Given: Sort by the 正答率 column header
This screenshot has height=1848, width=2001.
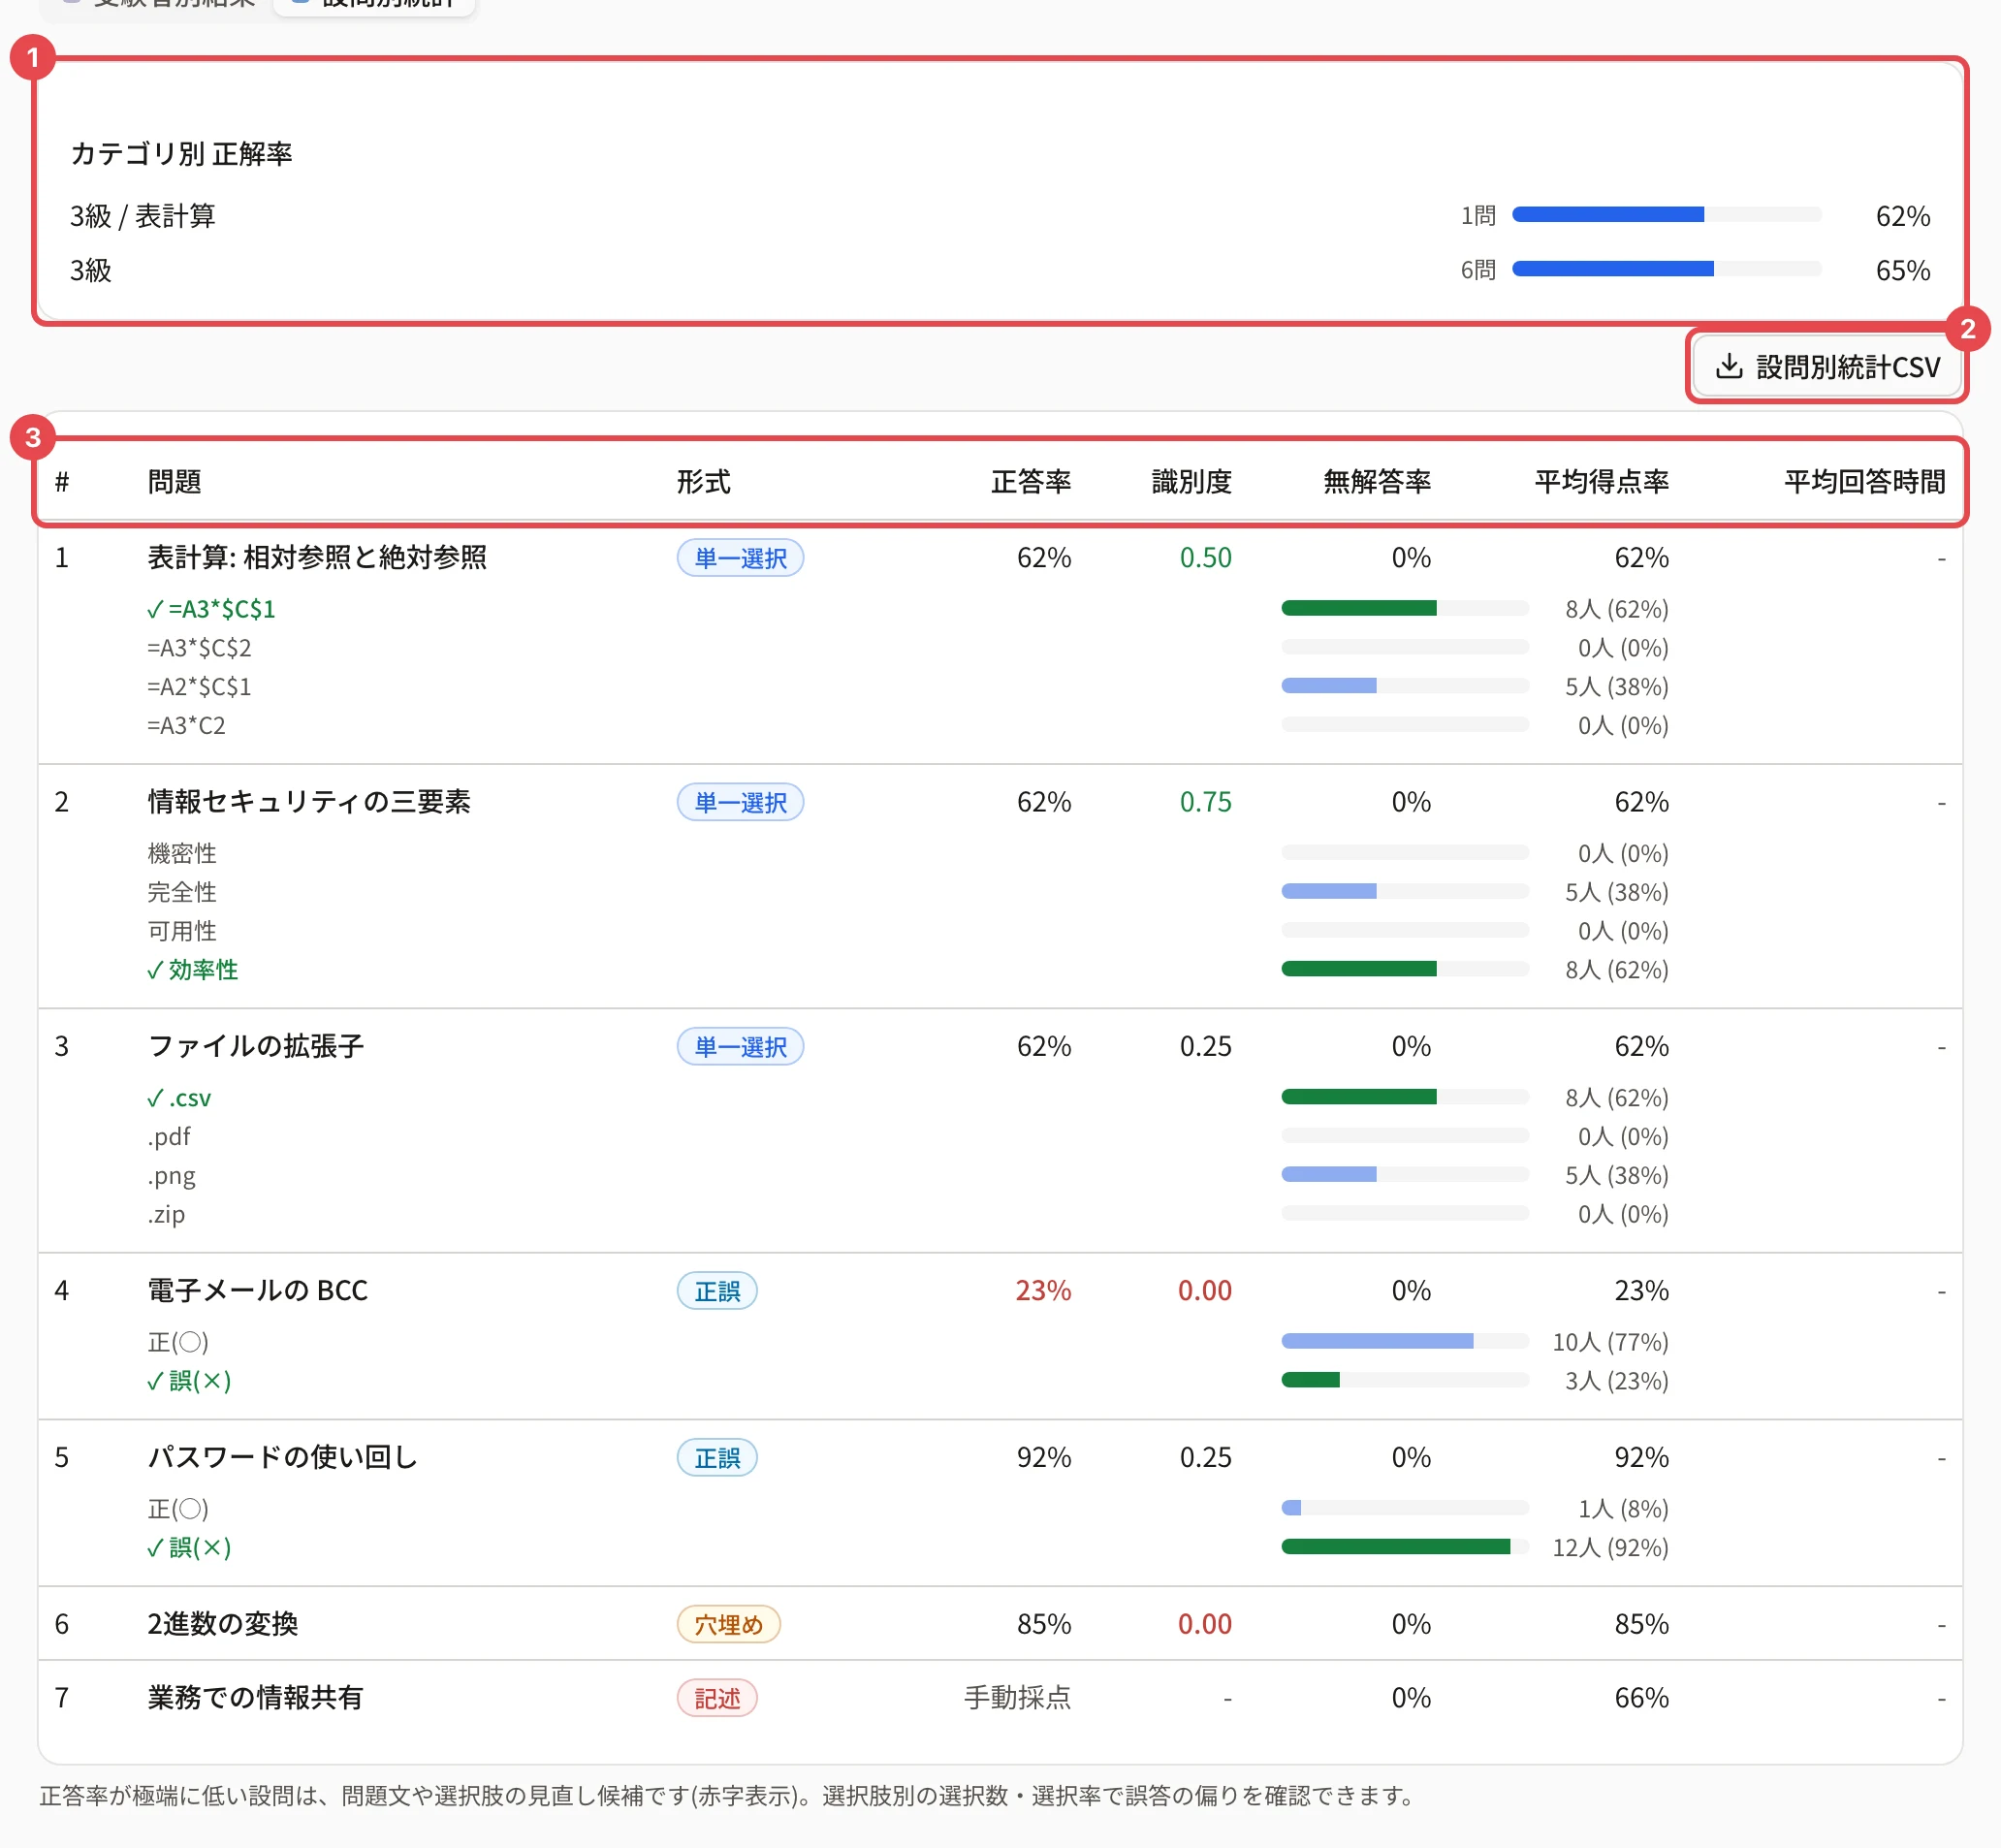Looking at the screenshot, I should pyautogui.click(x=1031, y=482).
